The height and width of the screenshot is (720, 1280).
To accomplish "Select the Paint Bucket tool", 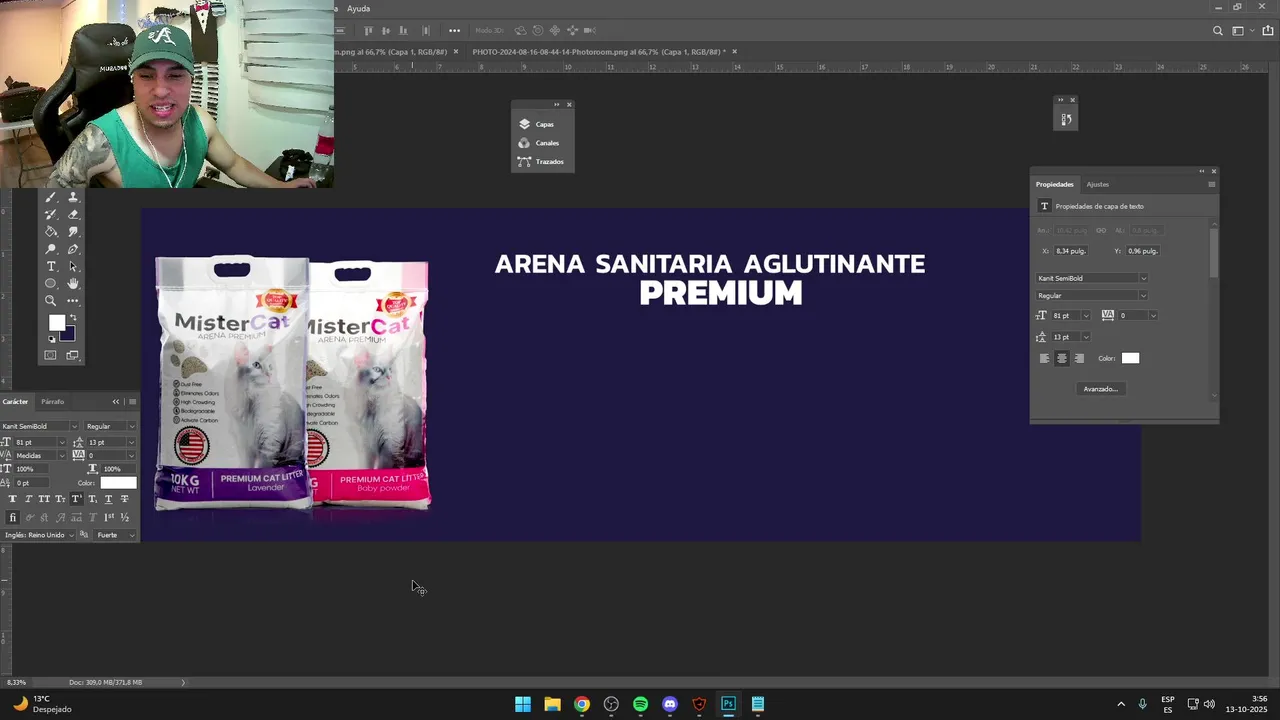I will point(51,231).
